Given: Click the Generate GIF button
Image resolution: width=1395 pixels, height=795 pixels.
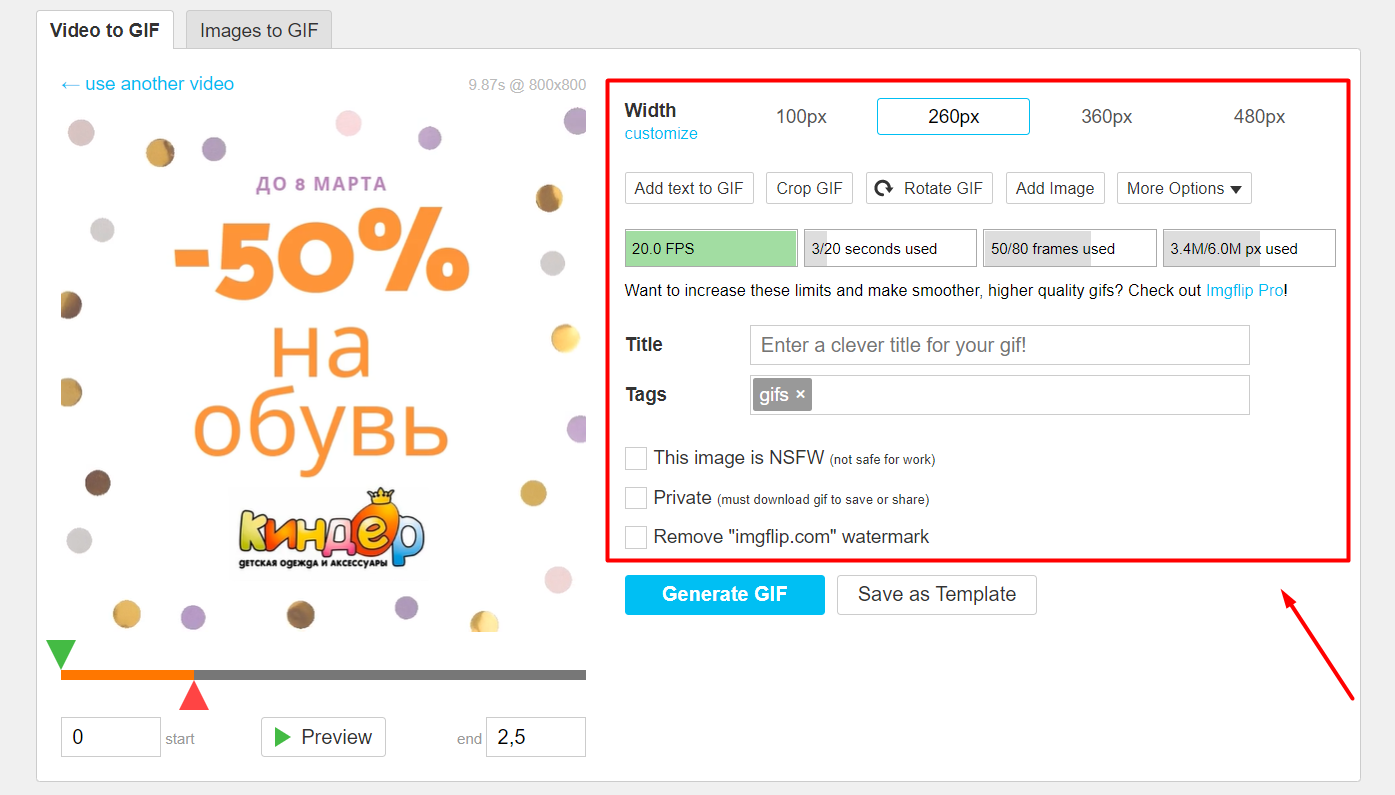Looking at the screenshot, I should (x=724, y=594).
